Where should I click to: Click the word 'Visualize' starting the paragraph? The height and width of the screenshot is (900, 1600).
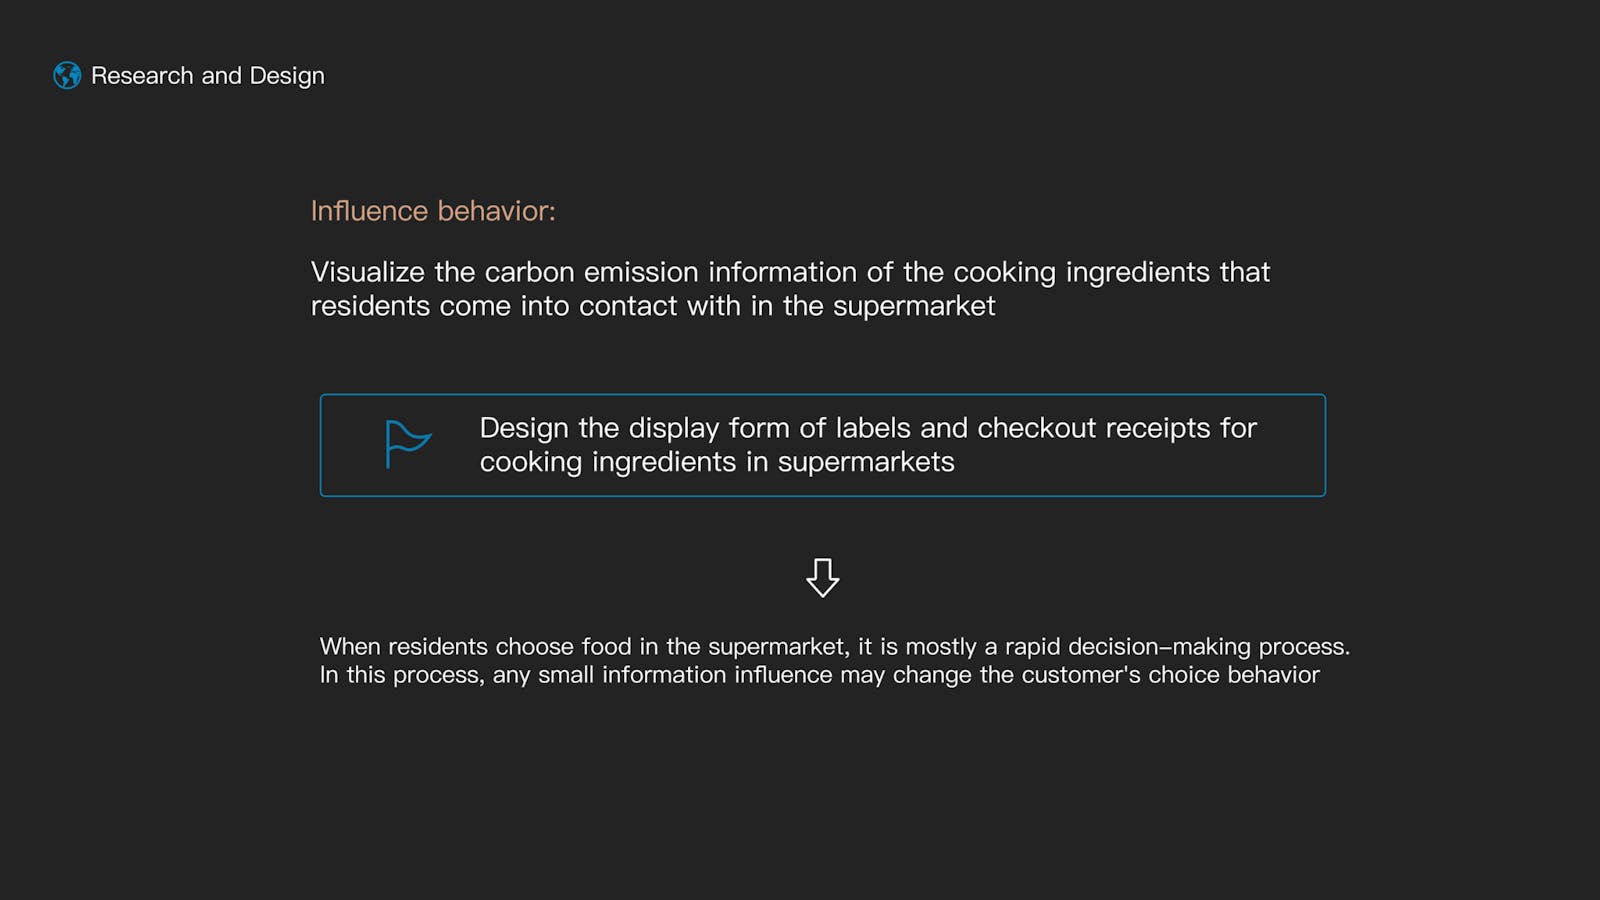point(368,272)
